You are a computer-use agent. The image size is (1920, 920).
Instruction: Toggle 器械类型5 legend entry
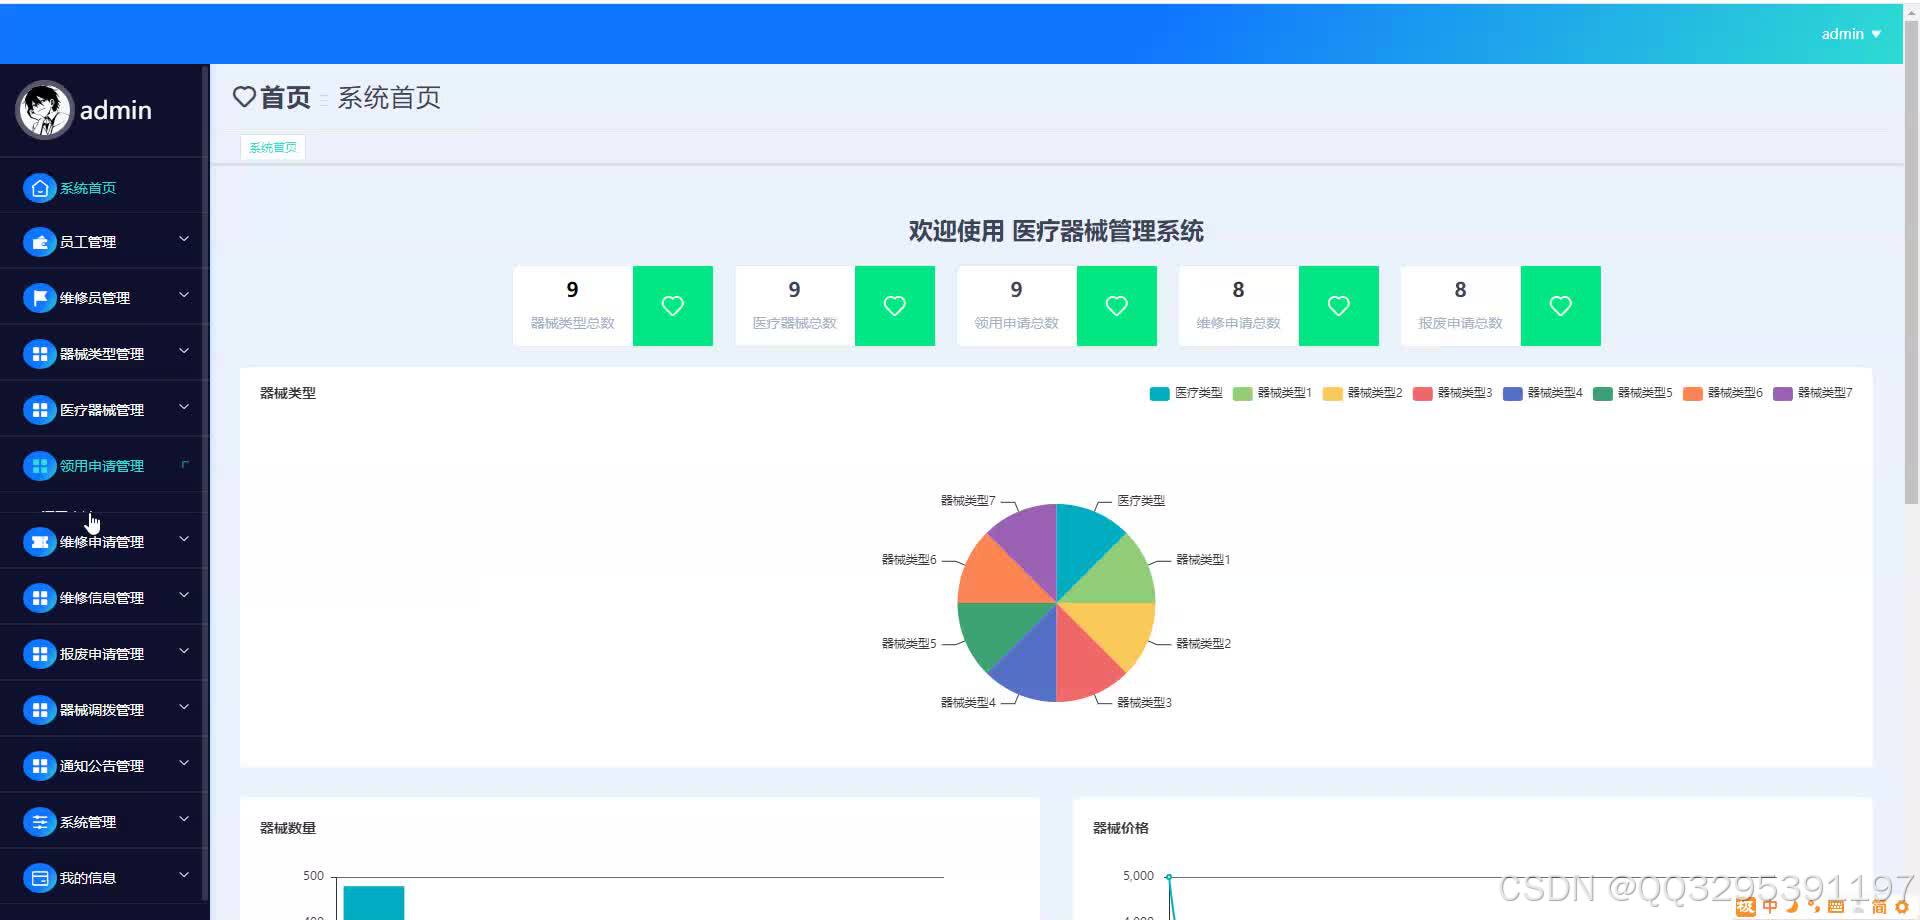coord(1632,393)
